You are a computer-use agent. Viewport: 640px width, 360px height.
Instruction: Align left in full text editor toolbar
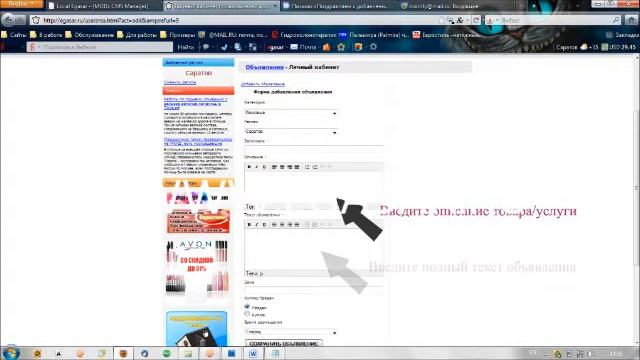(274, 224)
